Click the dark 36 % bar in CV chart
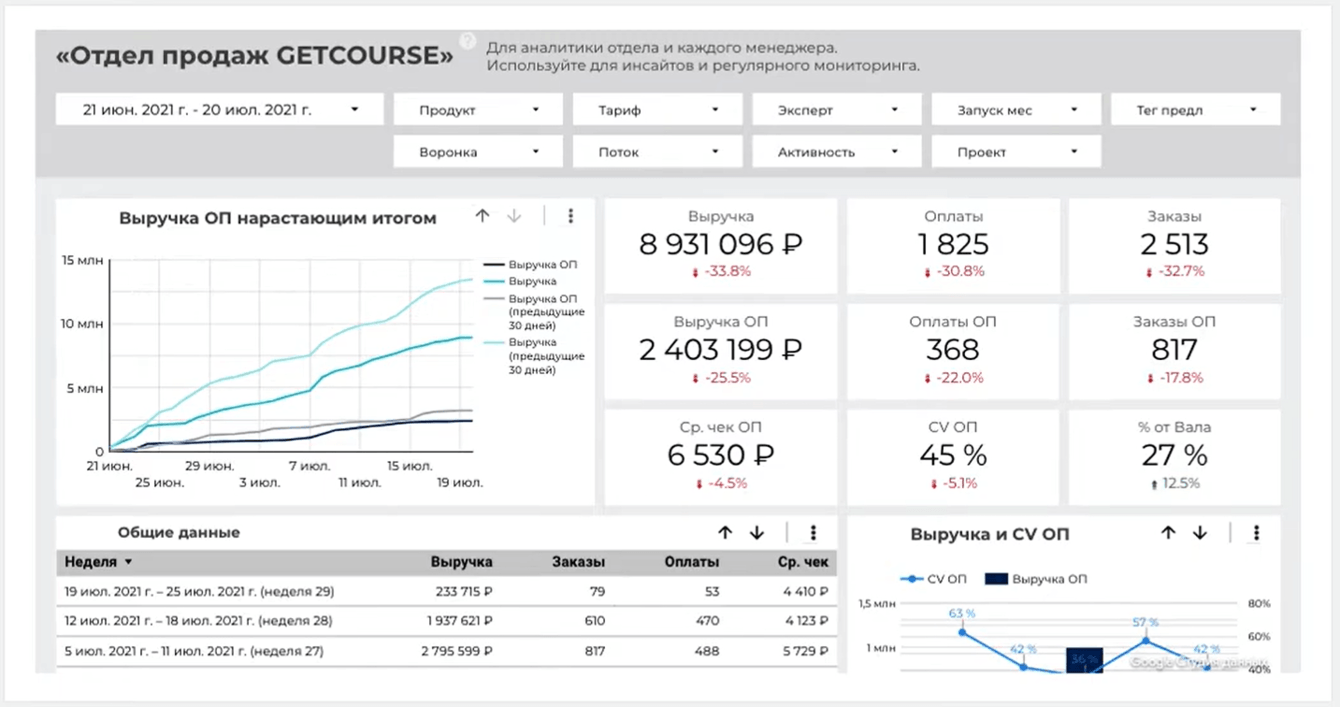This screenshot has width=1340, height=707. [1084, 659]
